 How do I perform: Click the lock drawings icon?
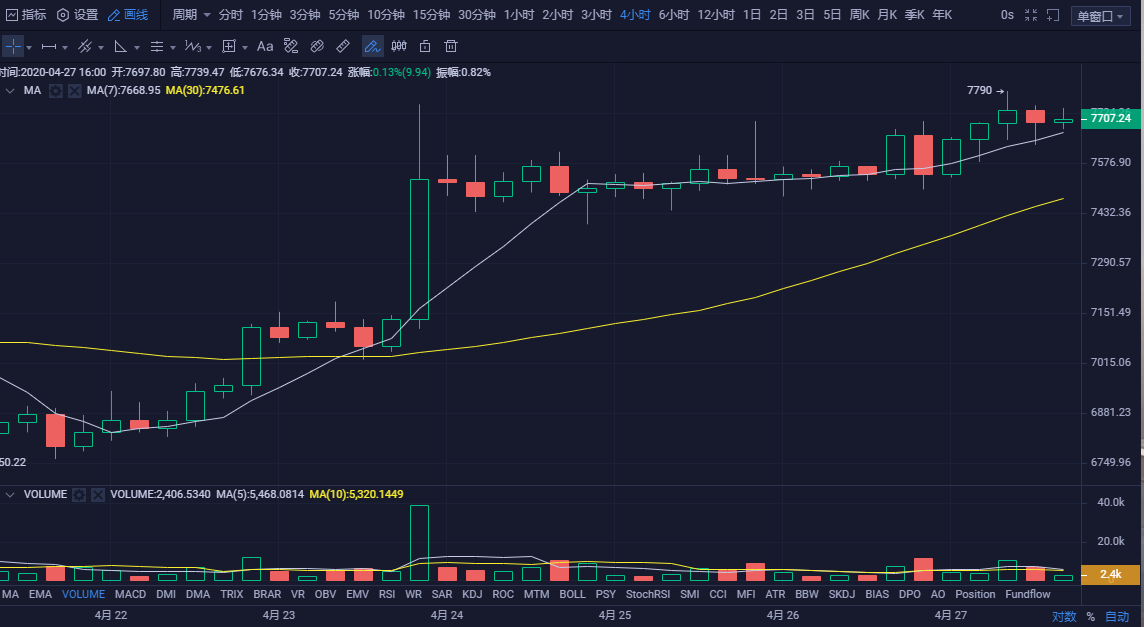click(425, 47)
